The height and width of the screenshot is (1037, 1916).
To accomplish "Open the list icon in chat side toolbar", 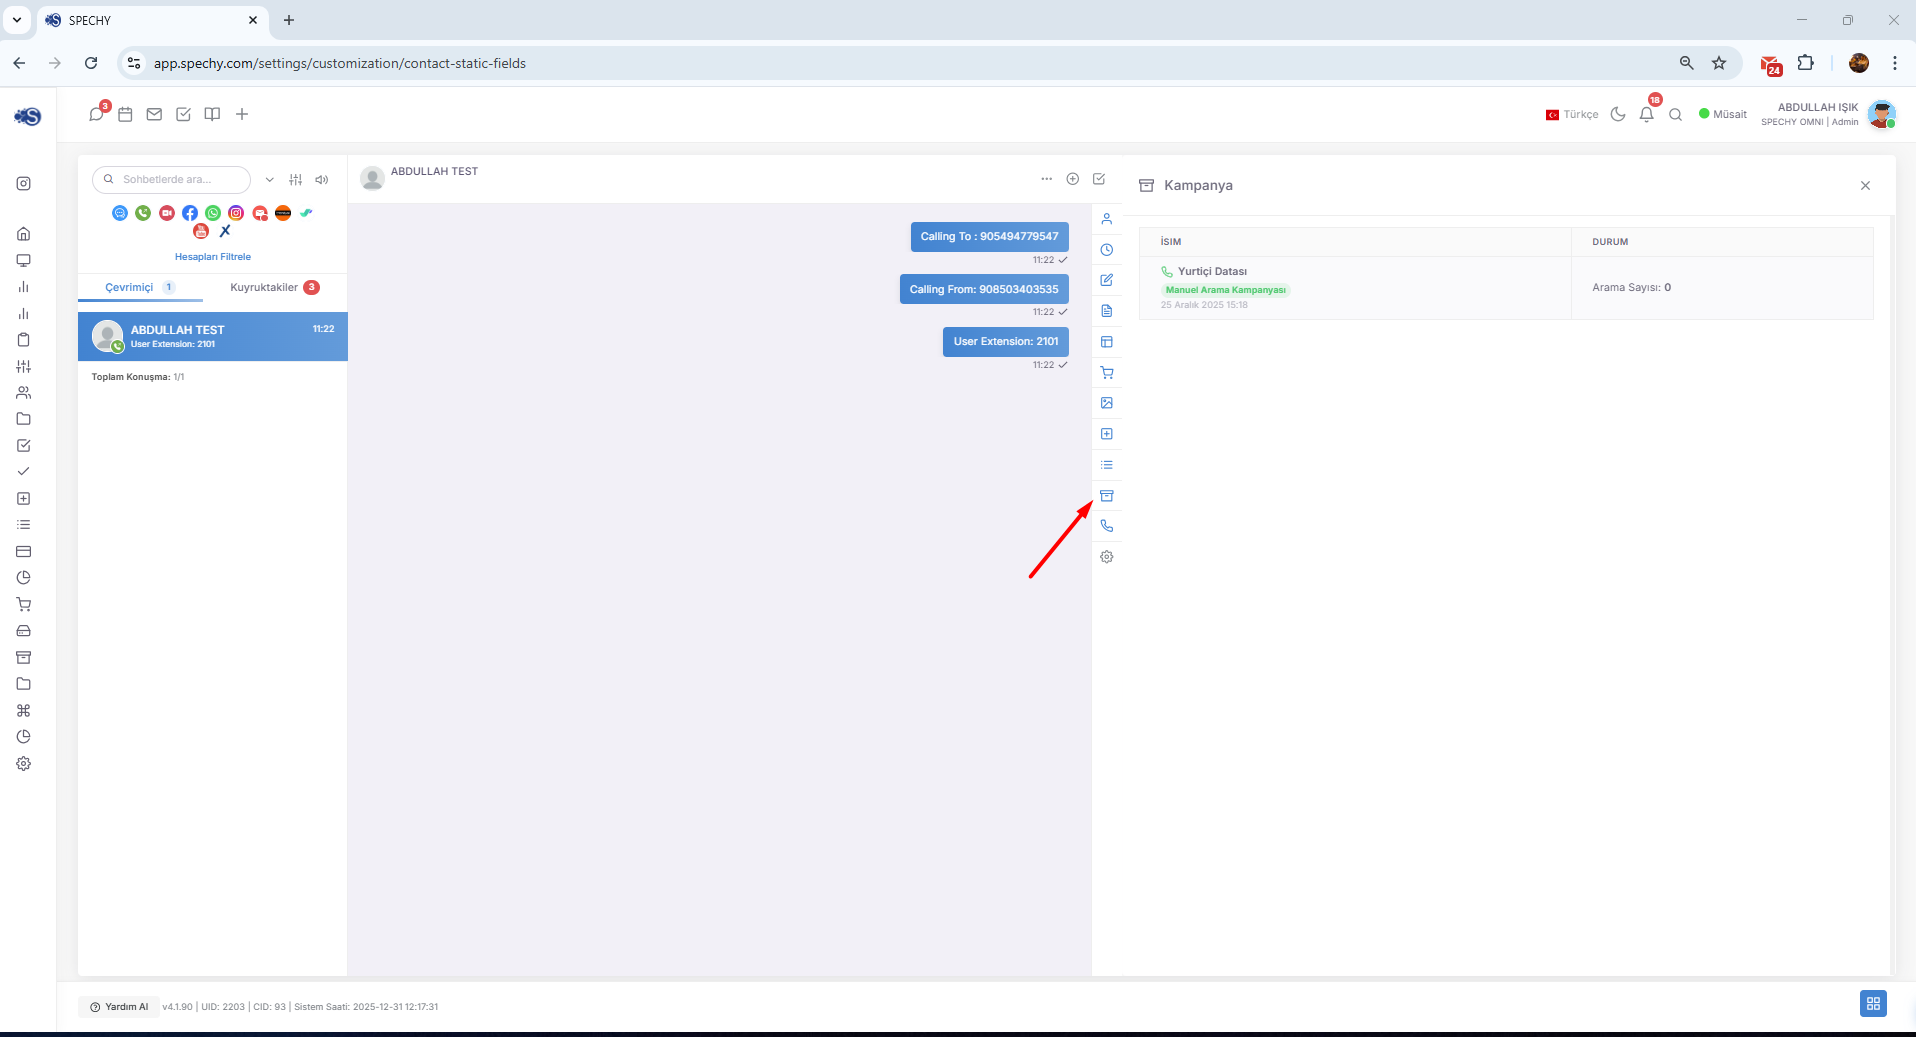I will click(x=1107, y=465).
